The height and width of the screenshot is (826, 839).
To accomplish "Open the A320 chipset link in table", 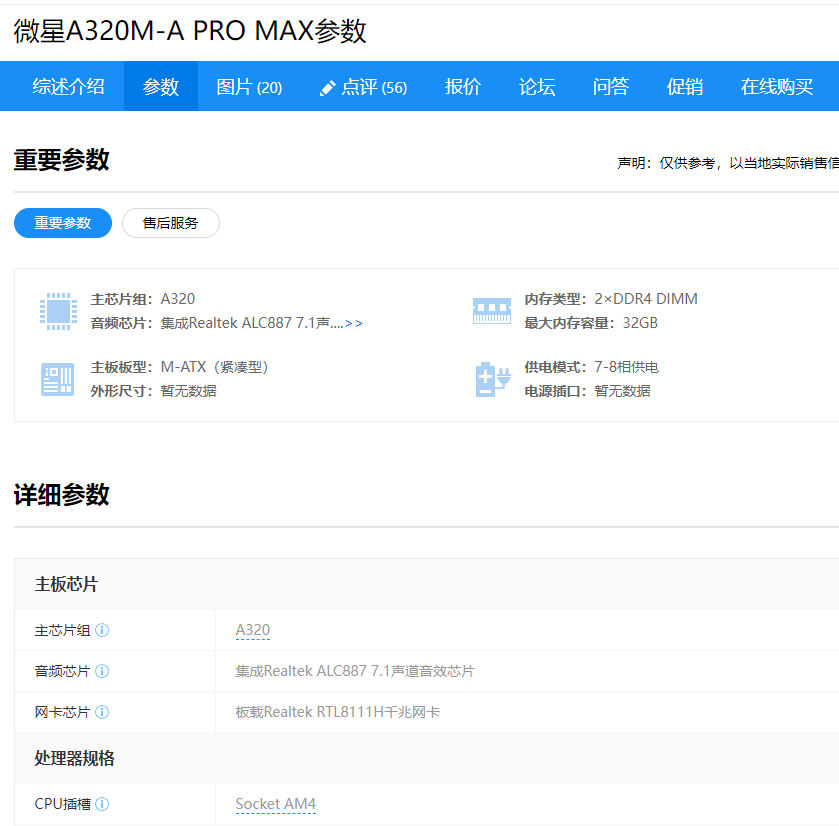I will pyautogui.click(x=253, y=630).
